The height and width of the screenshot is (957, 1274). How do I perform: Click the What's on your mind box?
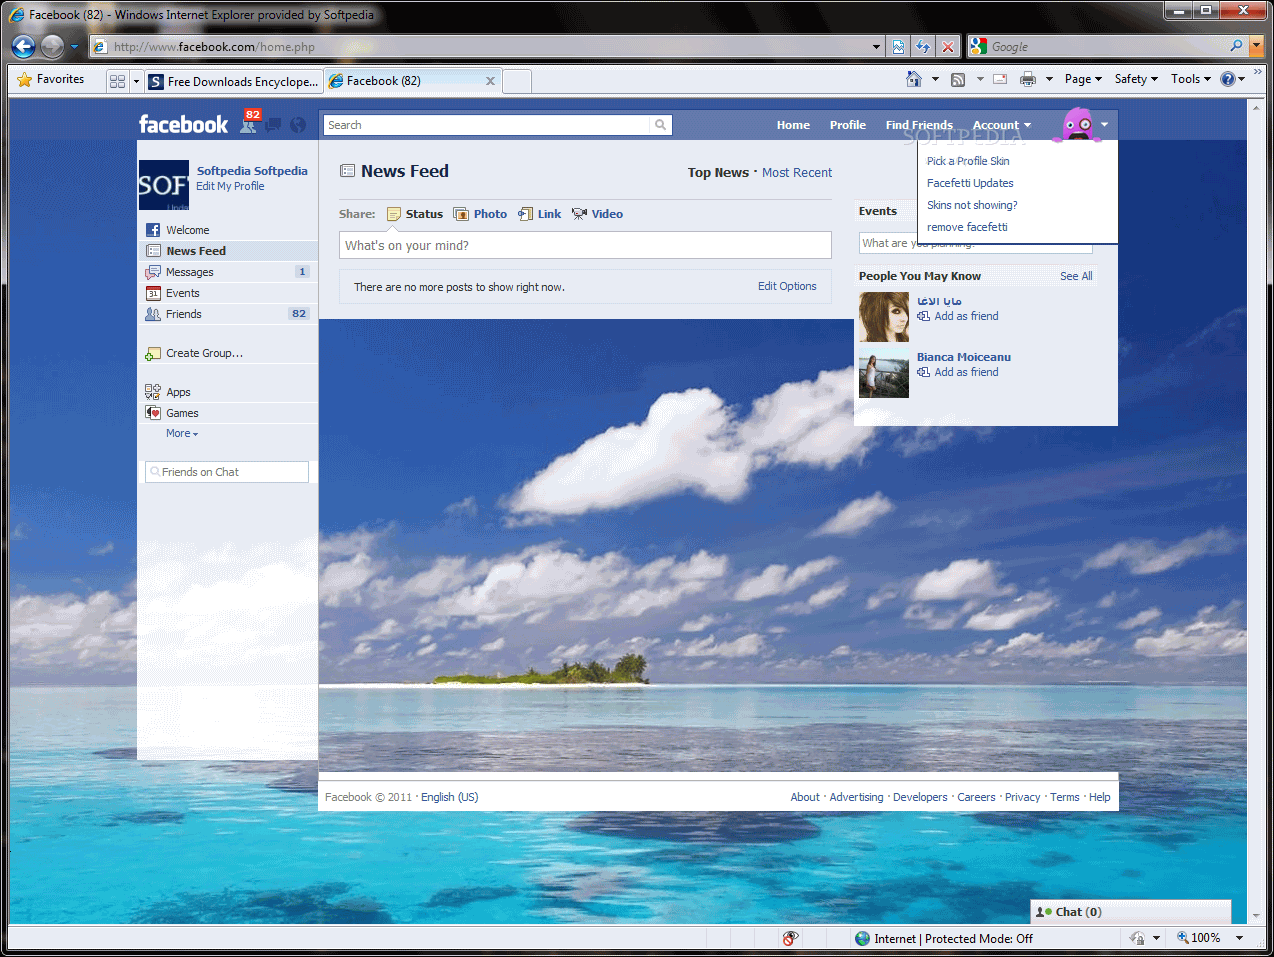(585, 245)
